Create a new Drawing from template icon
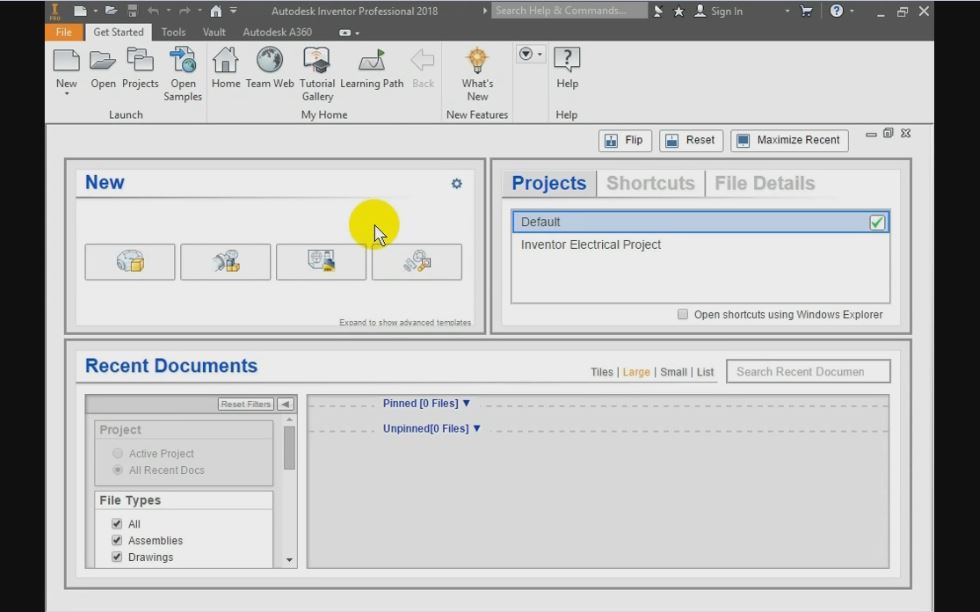The height and width of the screenshot is (612, 980). coord(321,261)
